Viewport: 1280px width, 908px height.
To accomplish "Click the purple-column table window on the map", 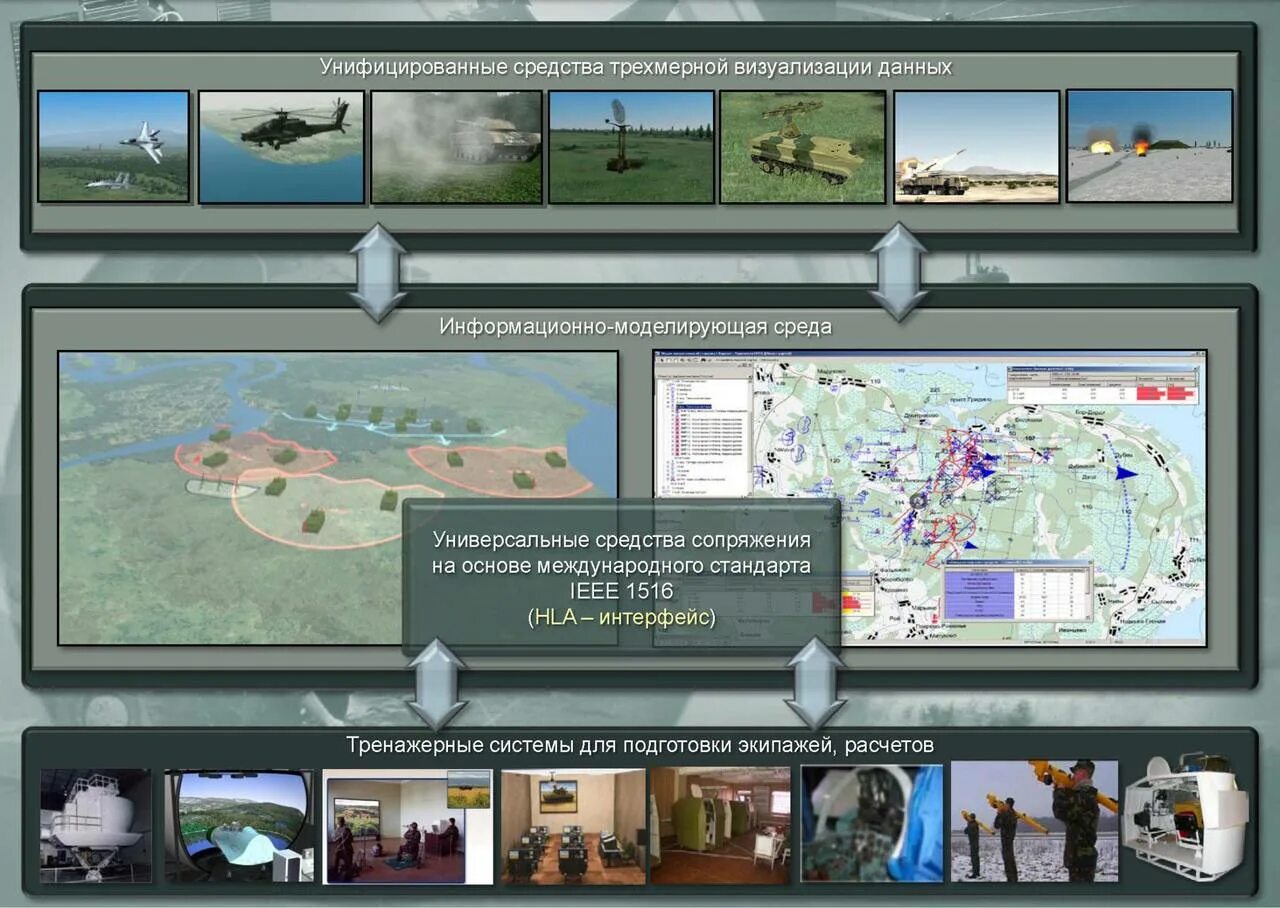I will [1017, 591].
